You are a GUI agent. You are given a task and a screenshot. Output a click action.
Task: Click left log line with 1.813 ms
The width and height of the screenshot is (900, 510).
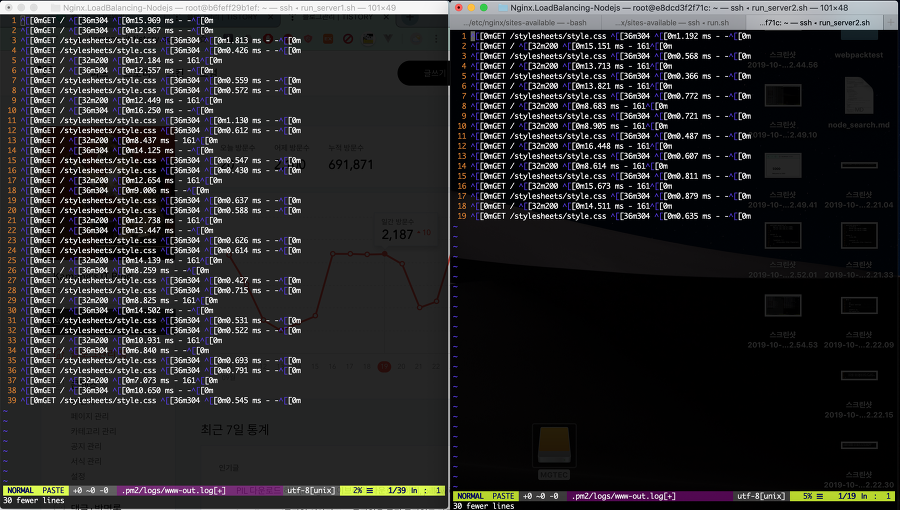161,41
